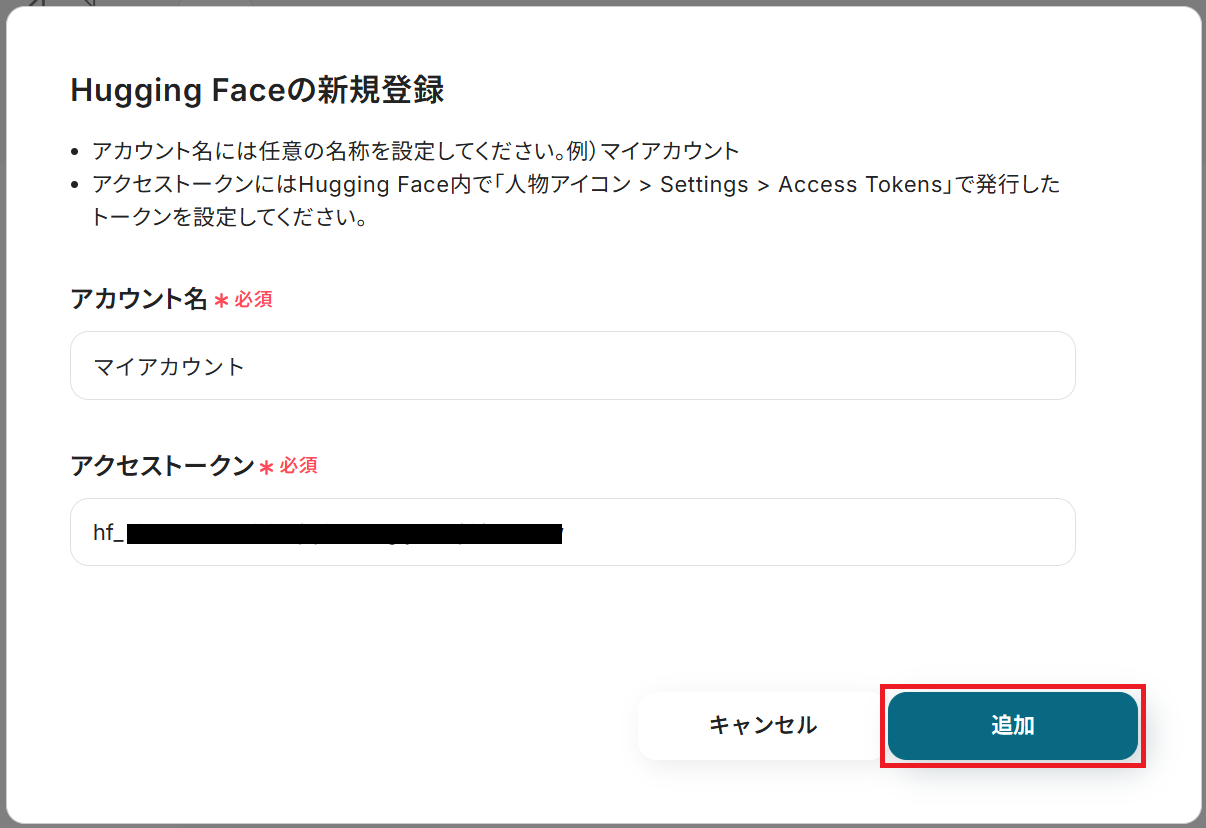Click the blacked-out token value
1206x828 pixels.
[x=345, y=534]
